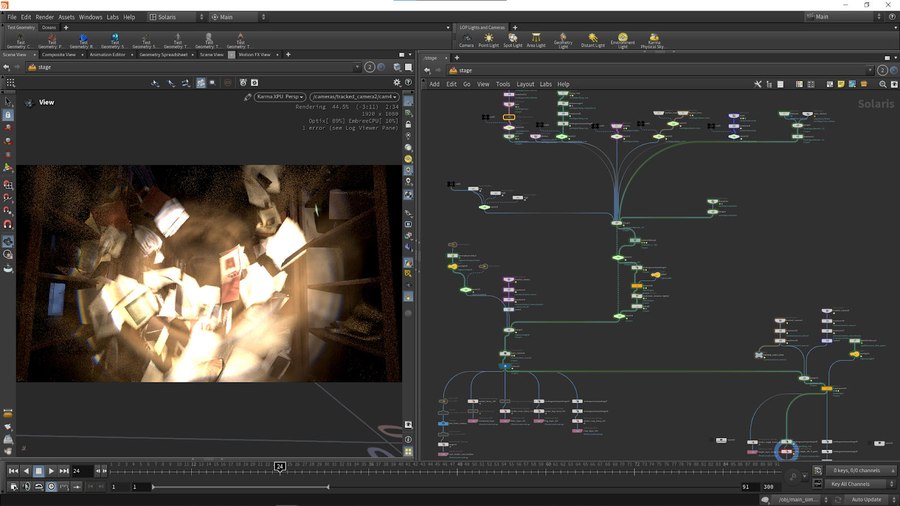Image resolution: width=900 pixels, height=506 pixels.
Task: Click the Spot Light shelf tool
Action: [x=512, y=40]
